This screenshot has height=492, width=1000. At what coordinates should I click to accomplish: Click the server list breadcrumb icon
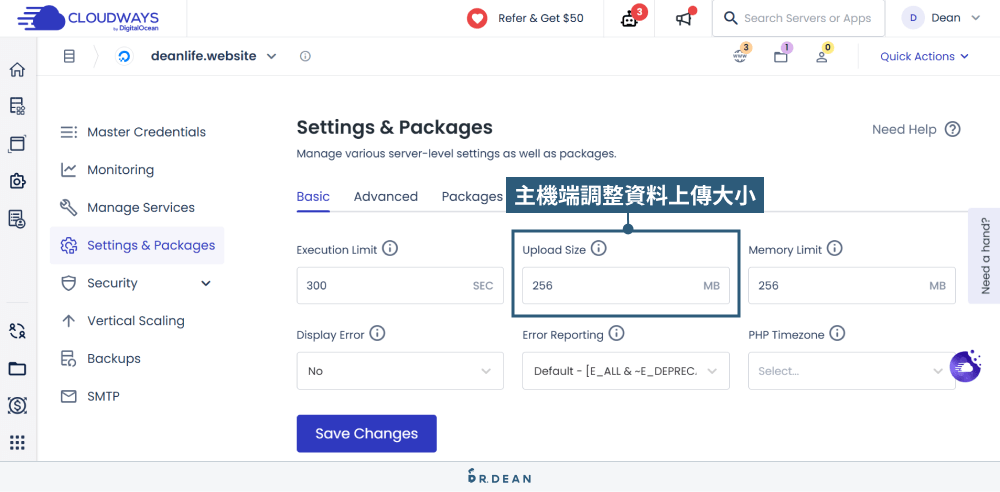pos(69,56)
